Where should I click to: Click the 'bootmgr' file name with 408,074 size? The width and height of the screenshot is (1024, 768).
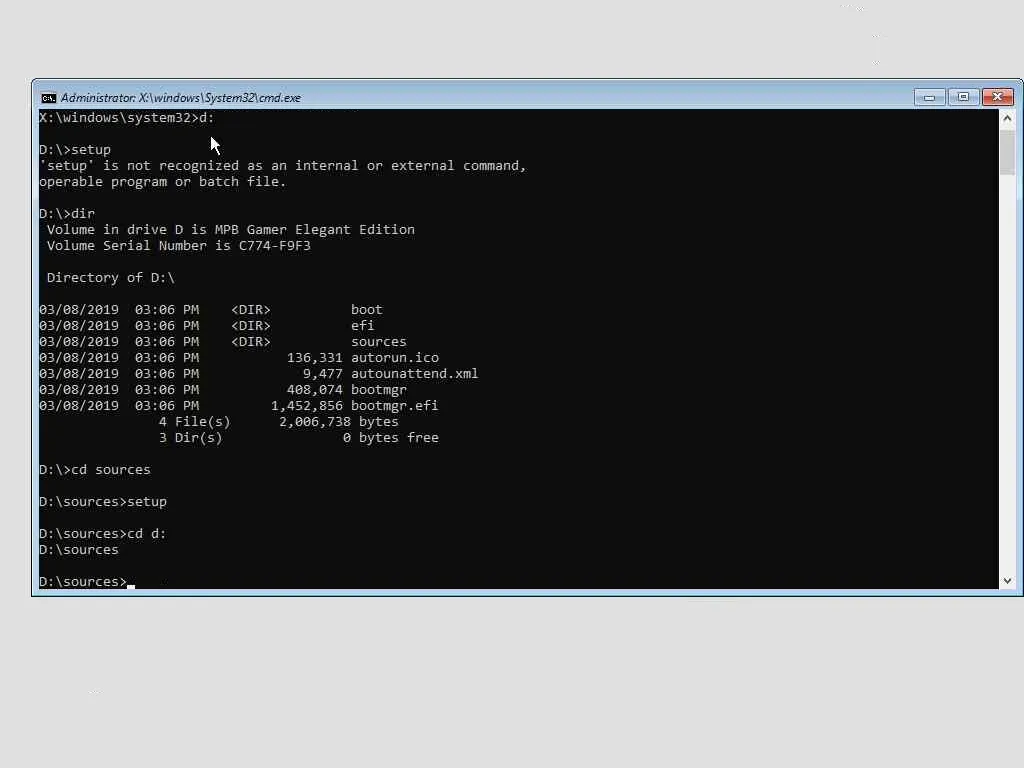(379, 389)
